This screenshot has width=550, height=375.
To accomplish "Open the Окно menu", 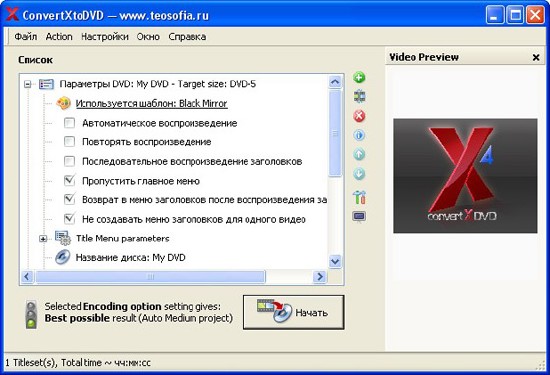I will point(148,36).
